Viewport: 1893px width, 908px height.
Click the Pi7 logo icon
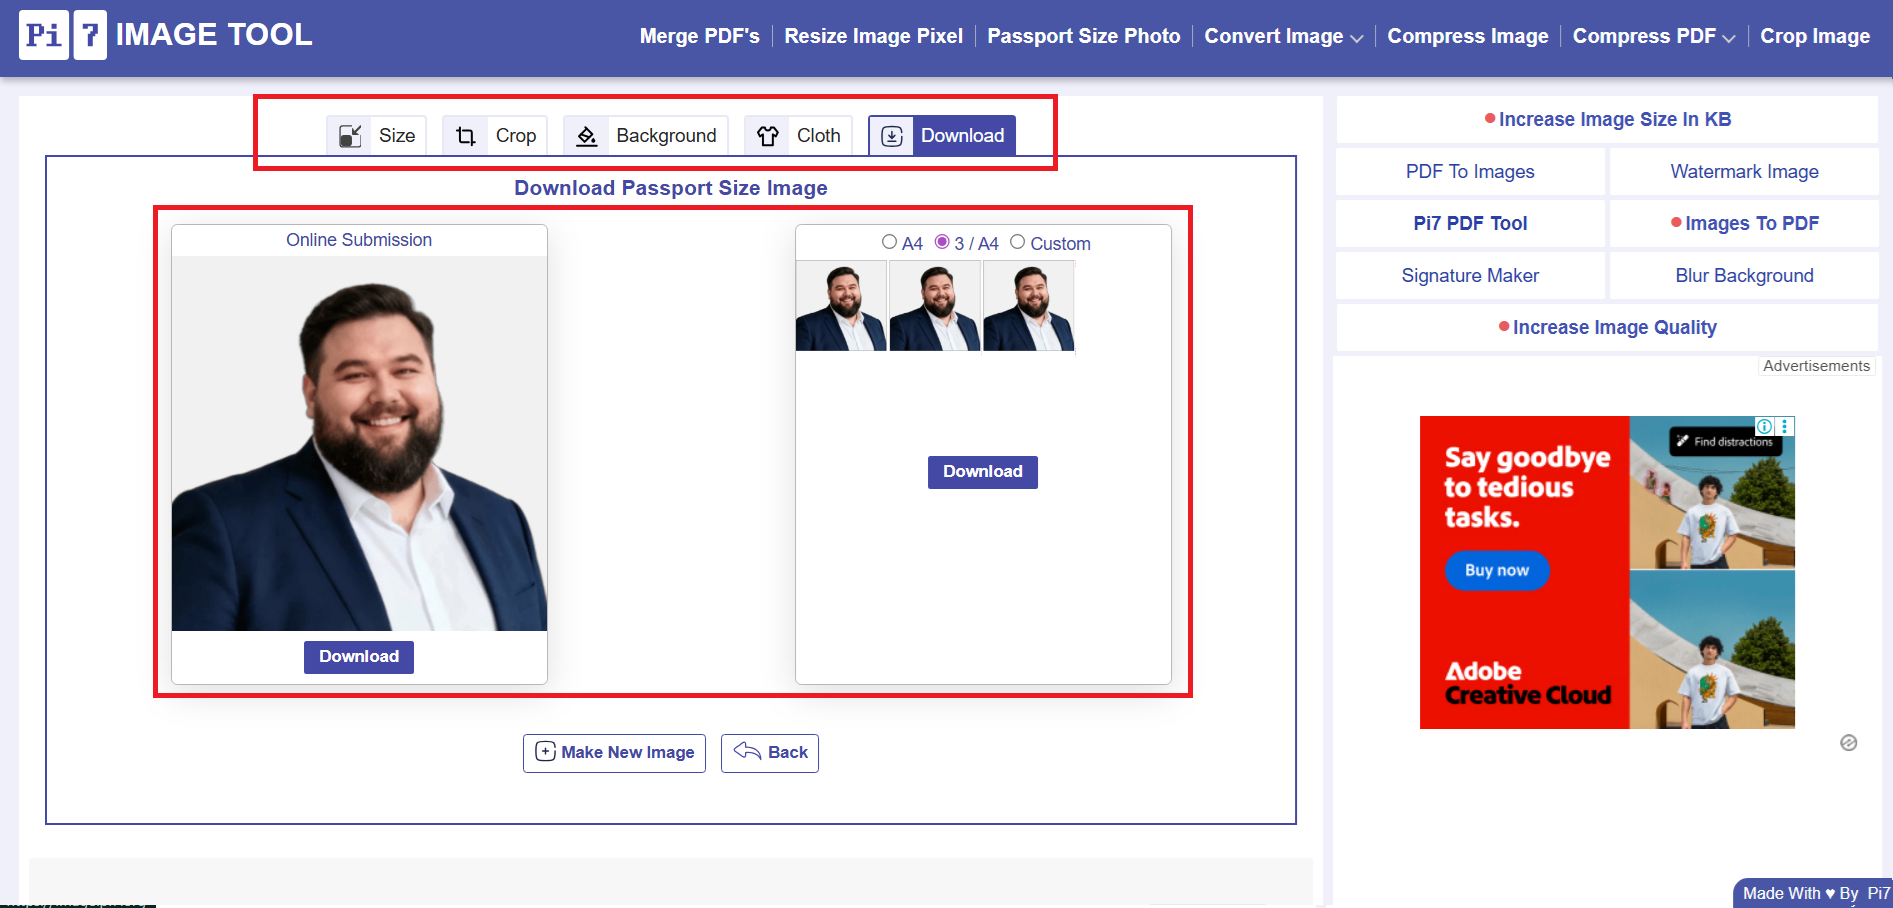(x=62, y=35)
